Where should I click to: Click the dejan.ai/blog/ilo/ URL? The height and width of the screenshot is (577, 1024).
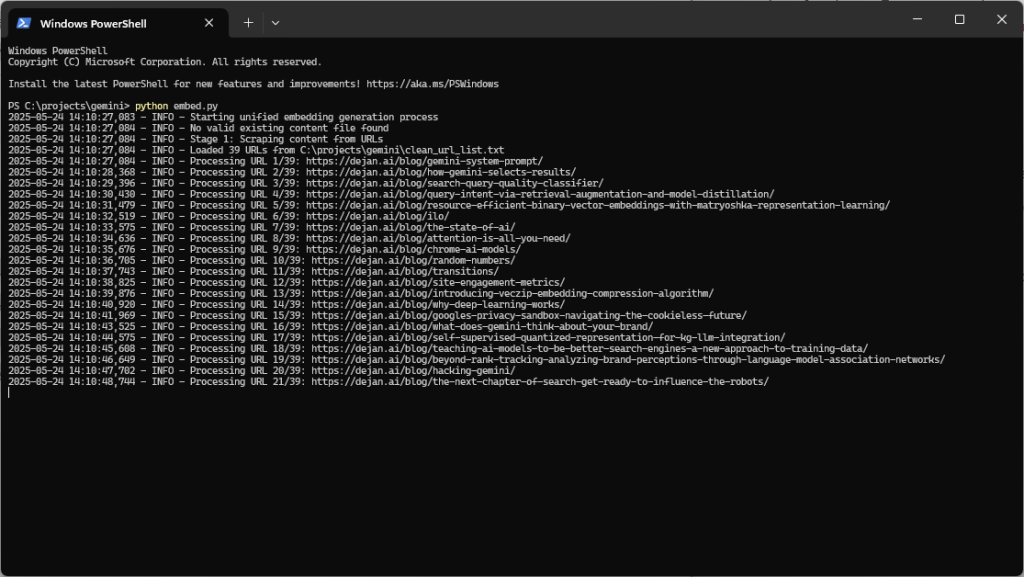pyautogui.click(x=377, y=217)
